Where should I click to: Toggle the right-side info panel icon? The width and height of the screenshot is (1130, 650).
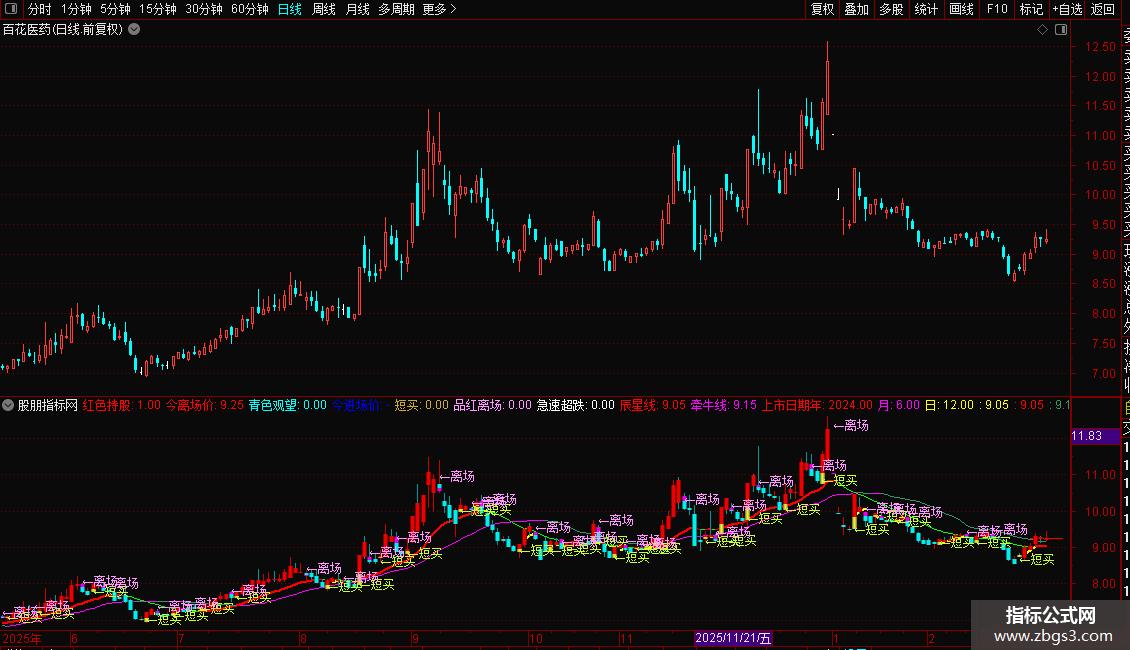(1061, 30)
